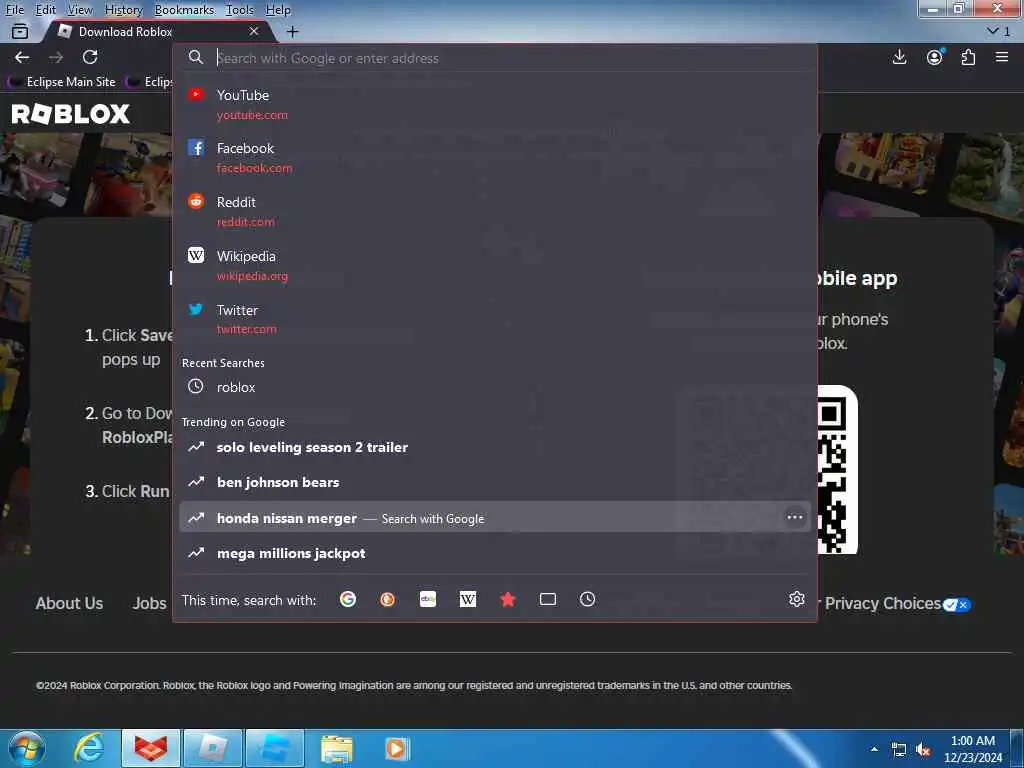Close the Download Roblox tab
The height and width of the screenshot is (768, 1024).
point(254,31)
